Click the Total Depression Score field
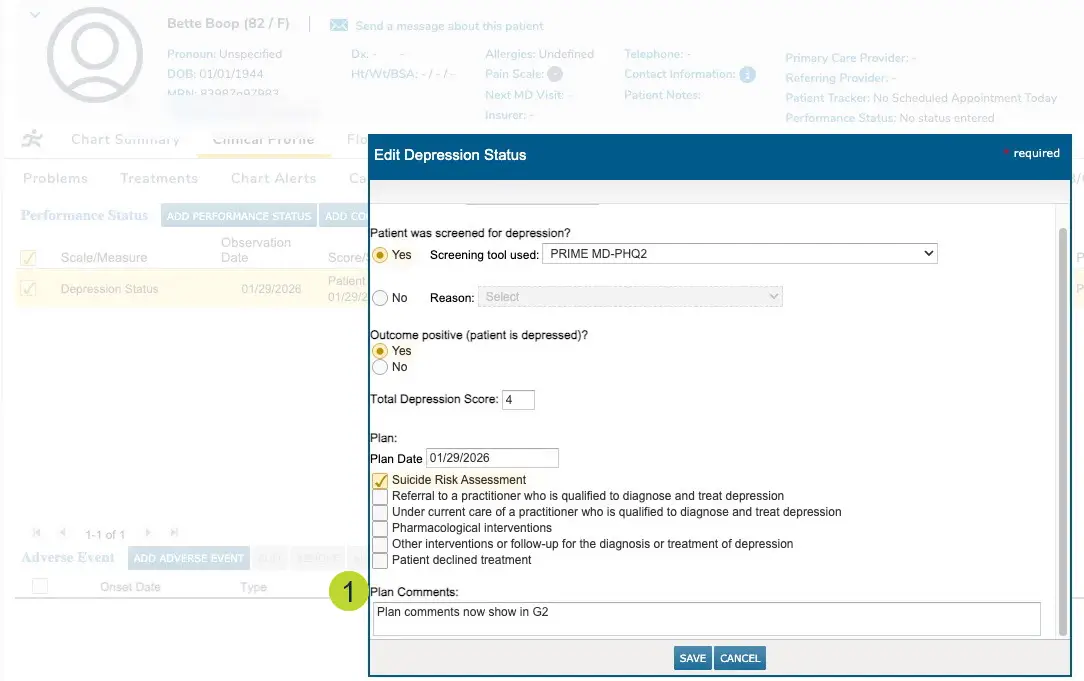1084x681 pixels. (x=518, y=400)
